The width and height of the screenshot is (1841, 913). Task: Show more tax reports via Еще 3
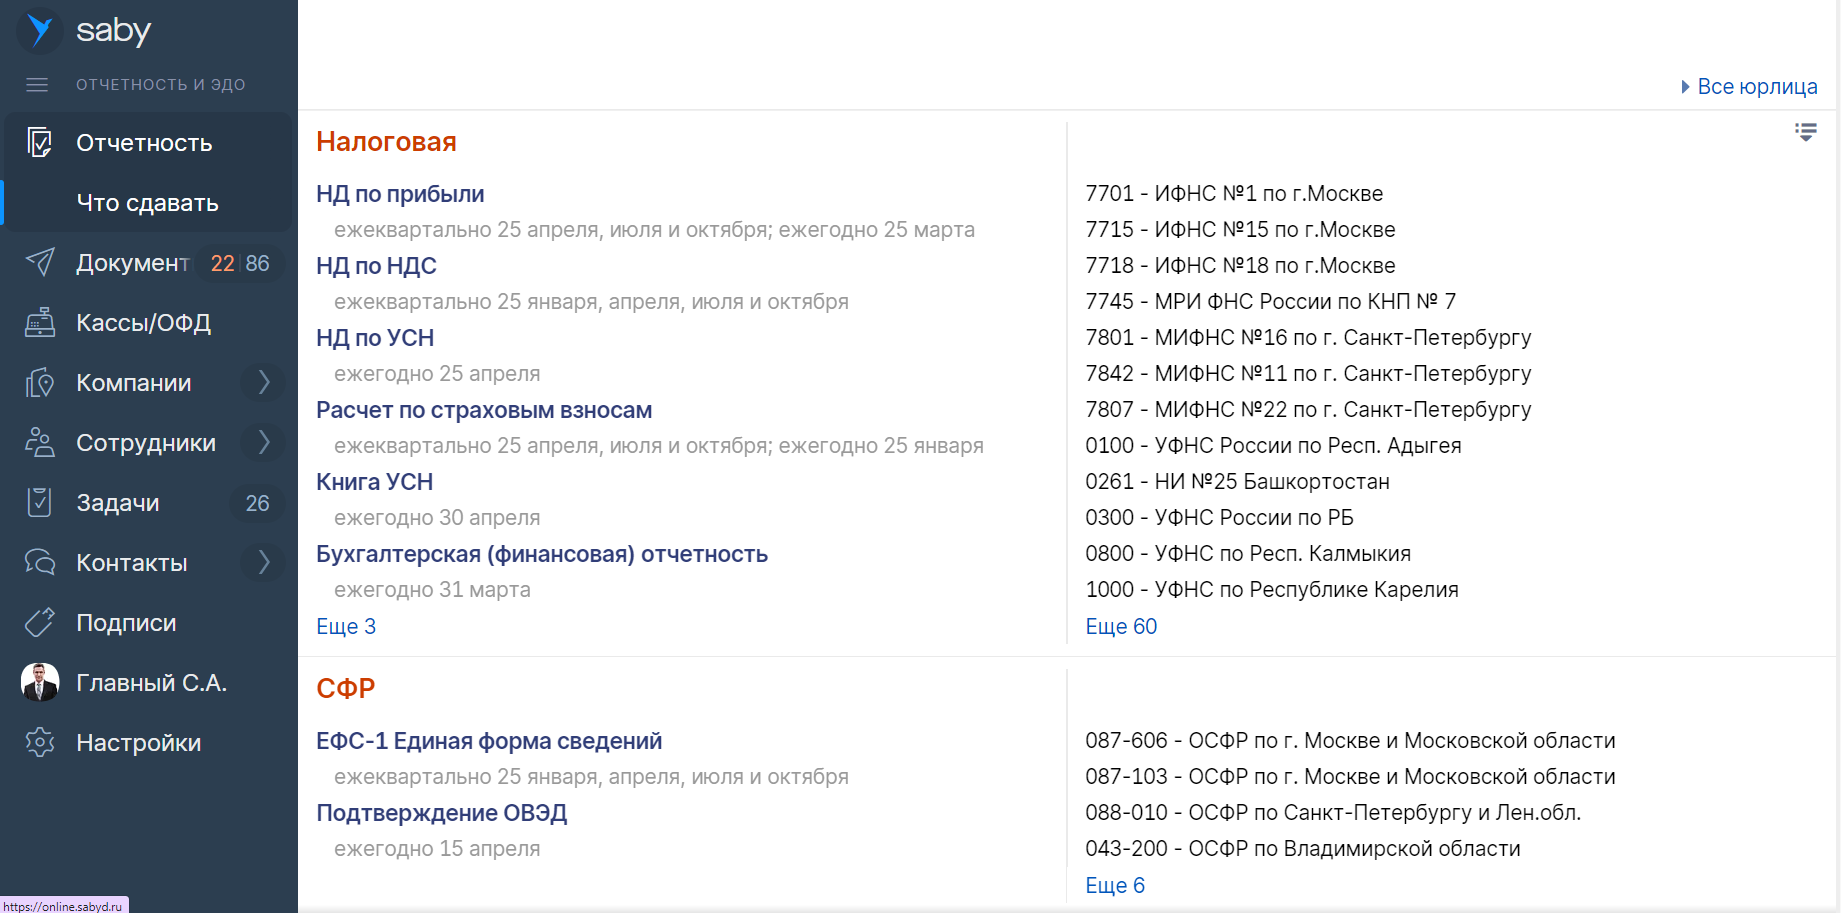pos(346,627)
